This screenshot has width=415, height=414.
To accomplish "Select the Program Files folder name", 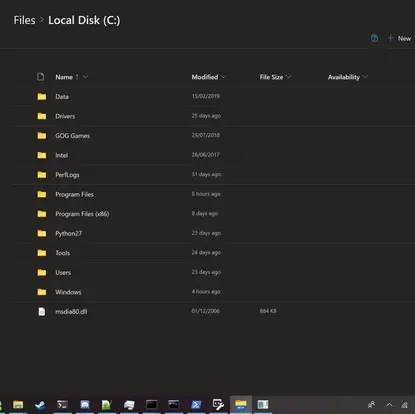I will coord(74,194).
